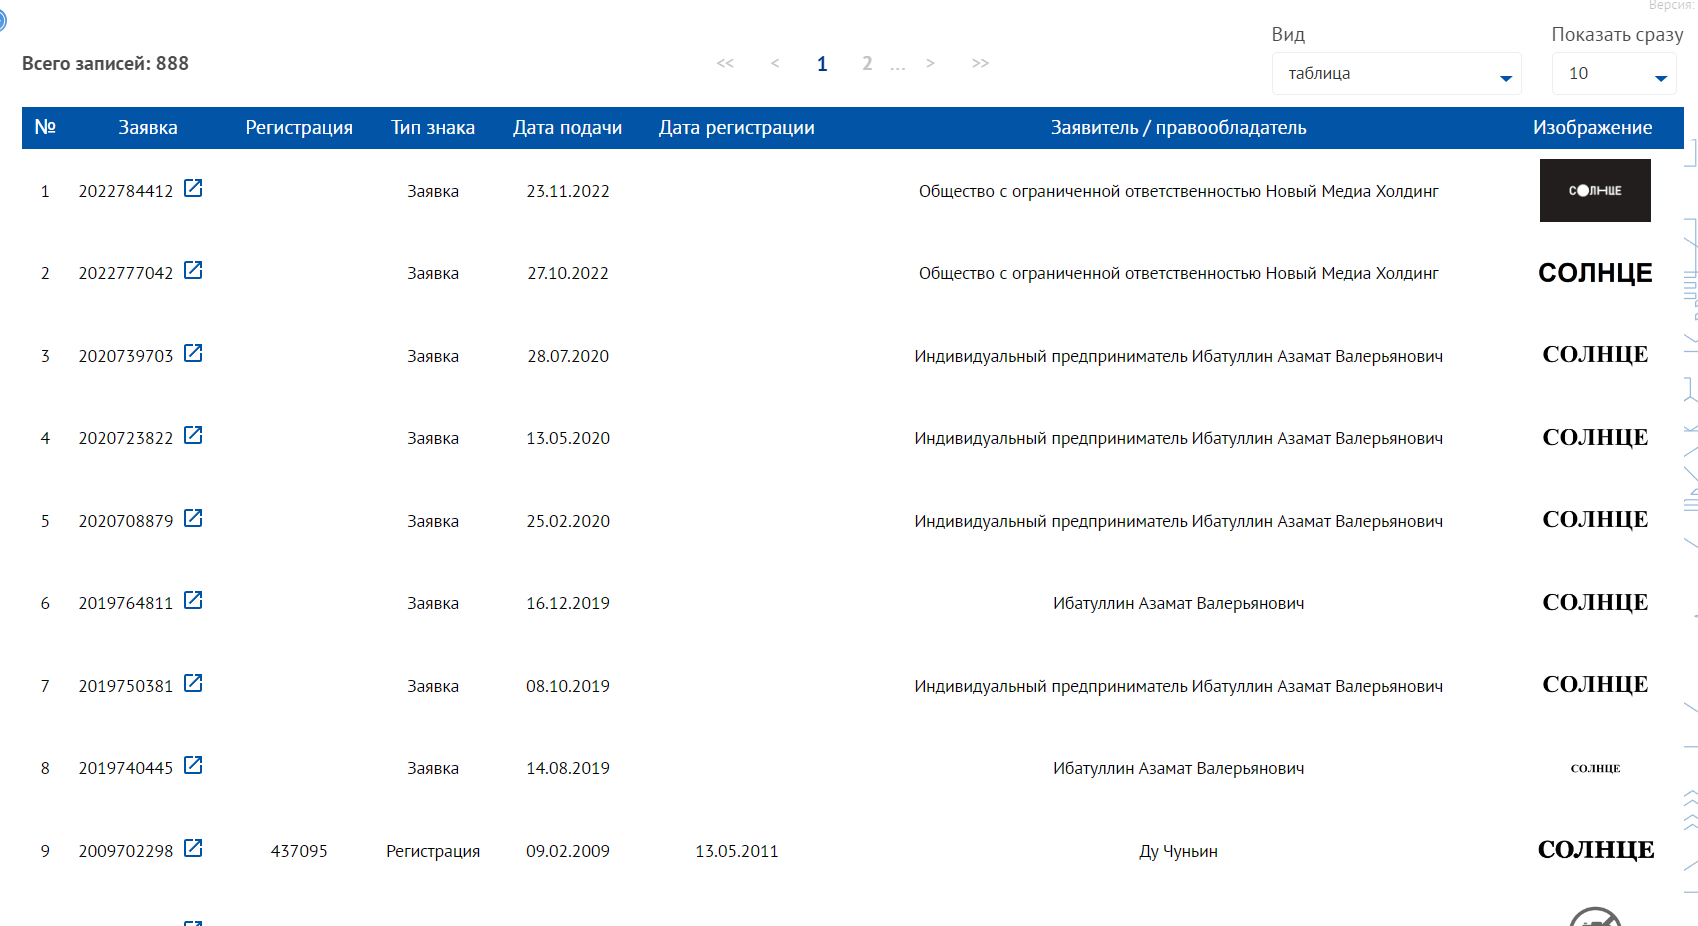Open the Показать сразу dropdown showing 10

pyautogui.click(x=1614, y=74)
